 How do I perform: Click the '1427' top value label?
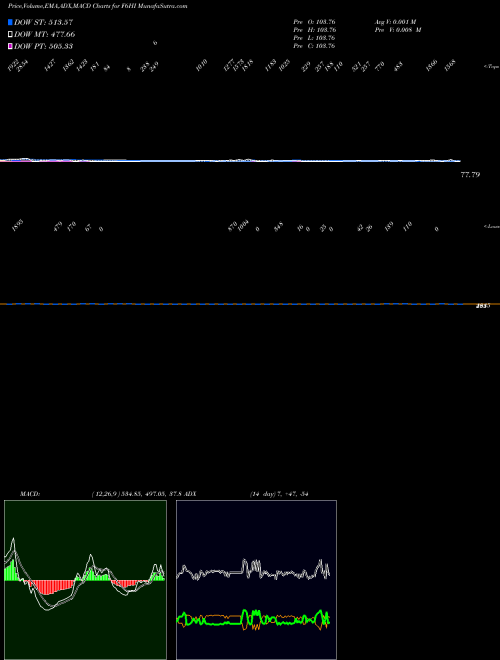[x=50, y=65]
